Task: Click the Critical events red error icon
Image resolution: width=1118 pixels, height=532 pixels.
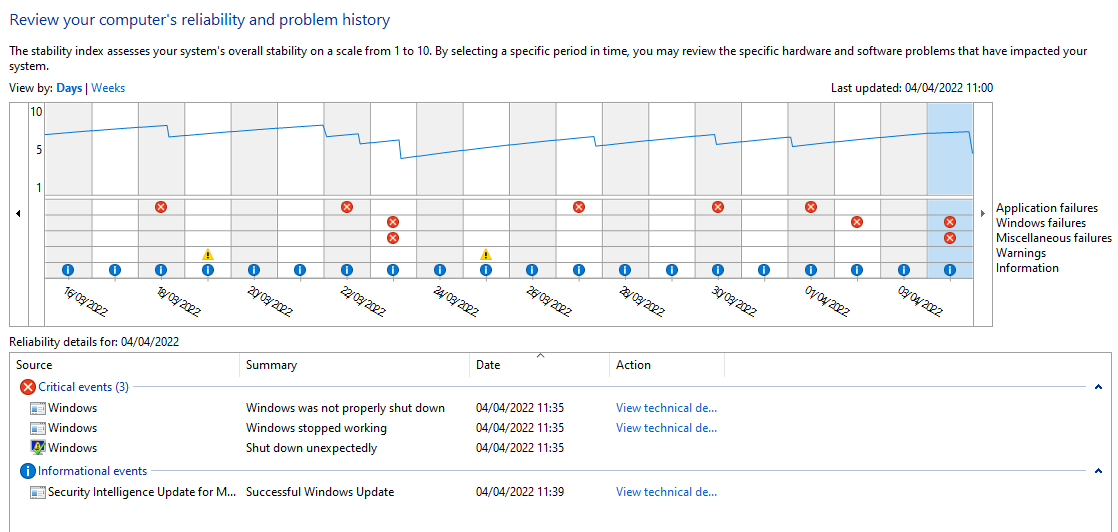Action: point(29,387)
